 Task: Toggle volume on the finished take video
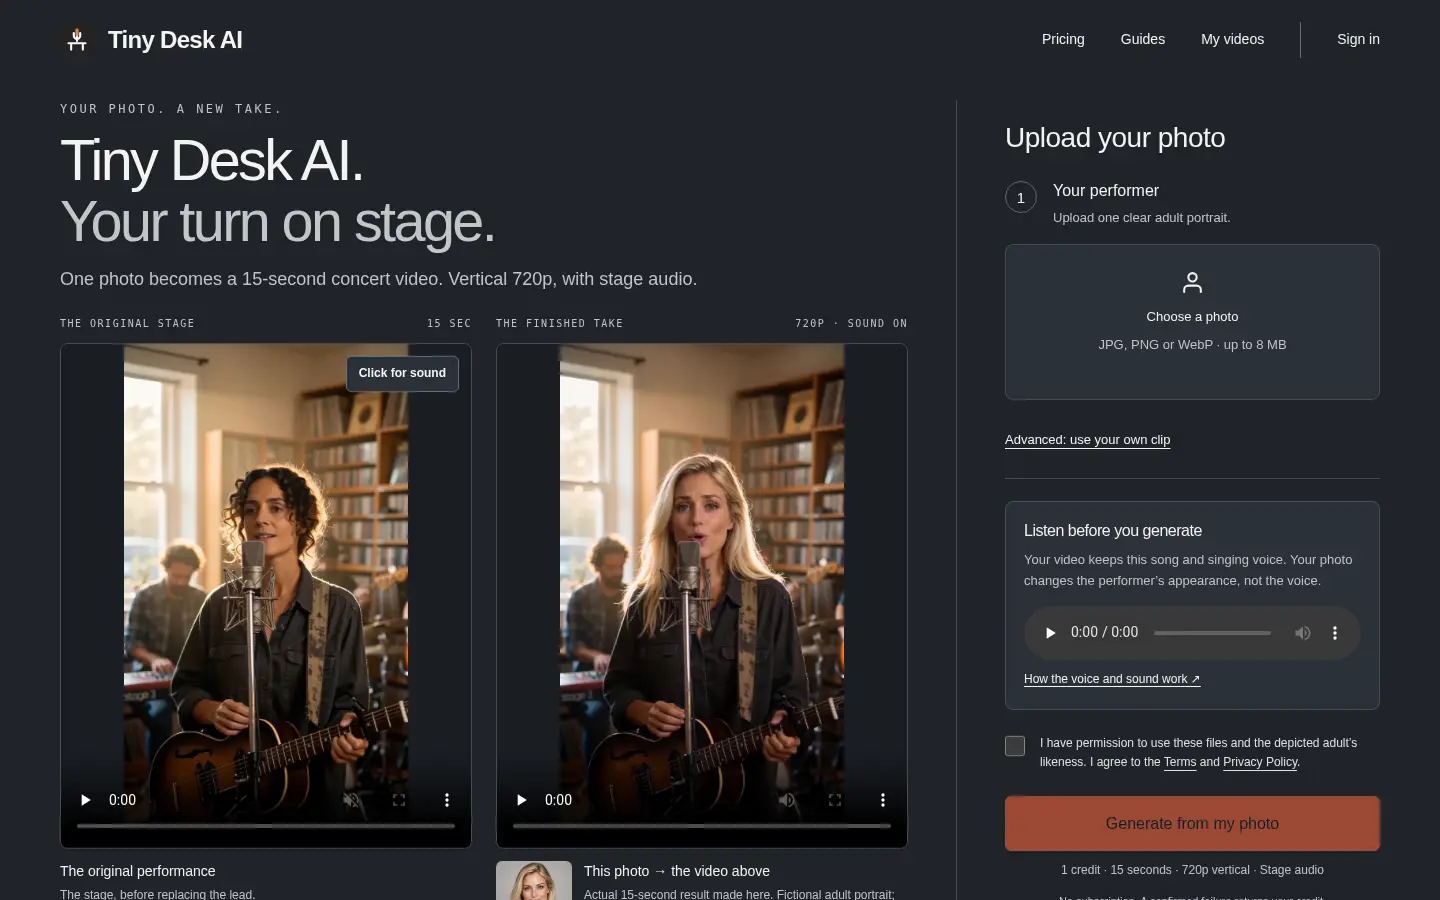click(787, 800)
